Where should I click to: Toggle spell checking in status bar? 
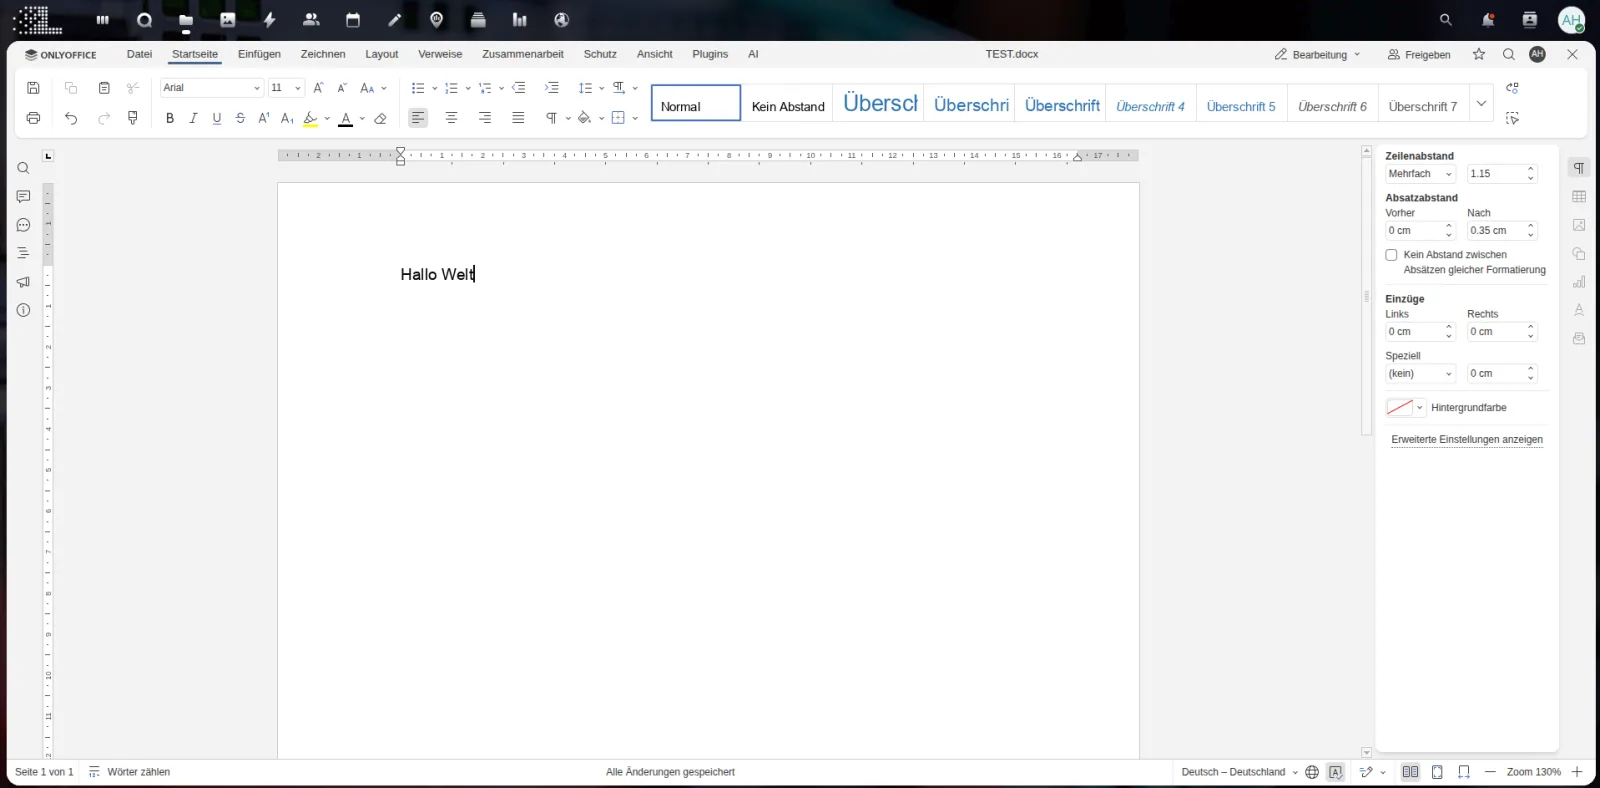[x=1336, y=772]
